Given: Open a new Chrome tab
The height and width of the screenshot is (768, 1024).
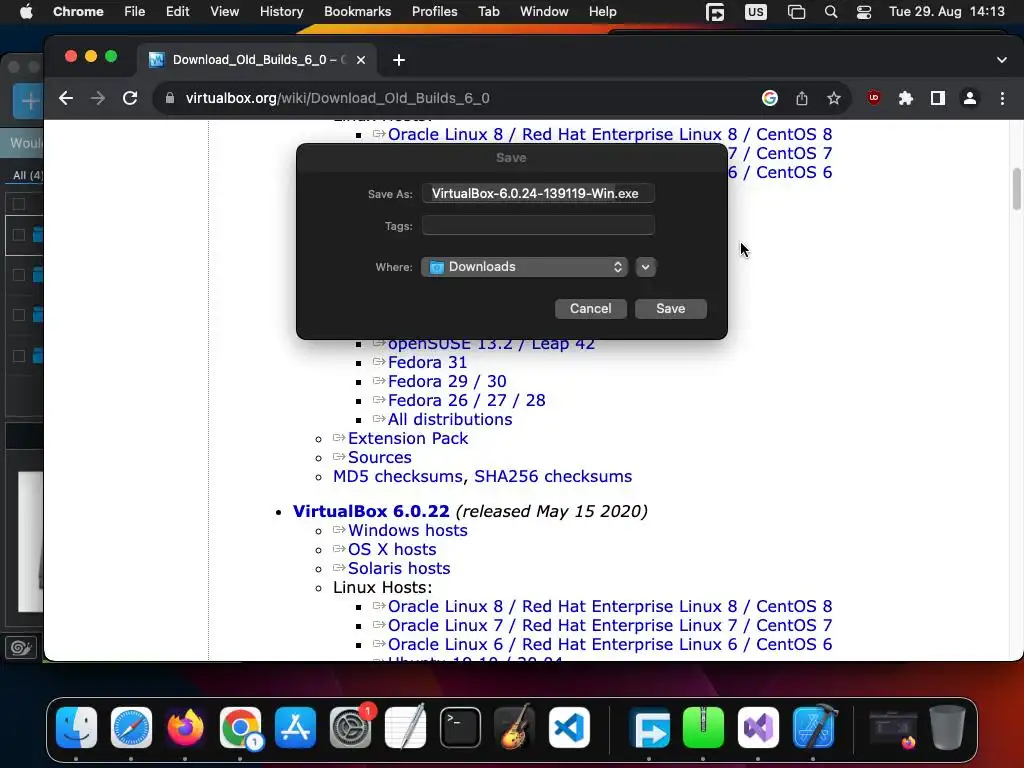Looking at the screenshot, I should (399, 60).
